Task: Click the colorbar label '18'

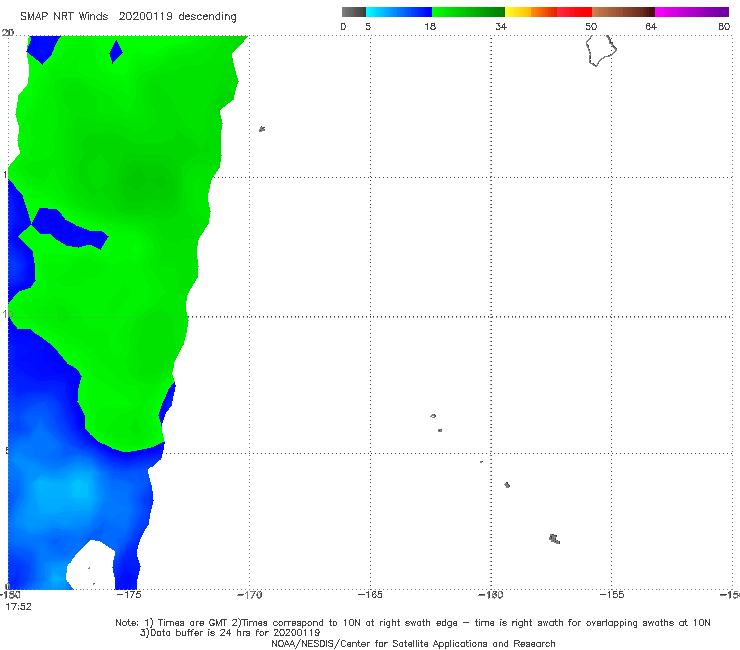Action: [430, 27]
